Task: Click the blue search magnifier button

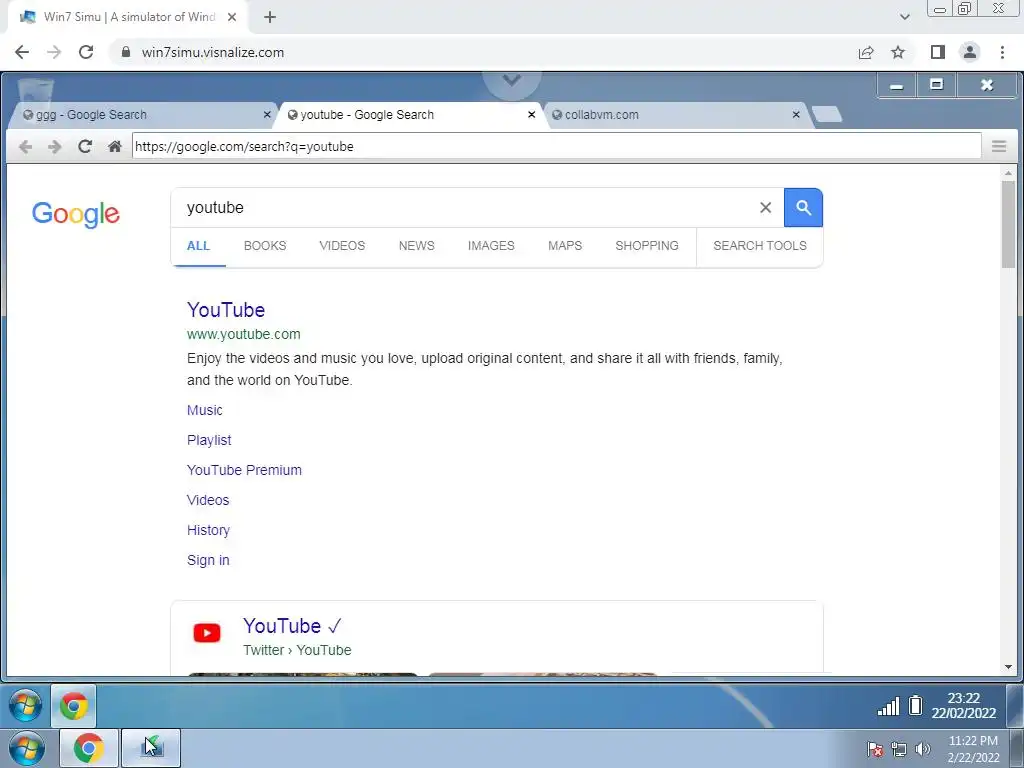Action: coord(803,208)
